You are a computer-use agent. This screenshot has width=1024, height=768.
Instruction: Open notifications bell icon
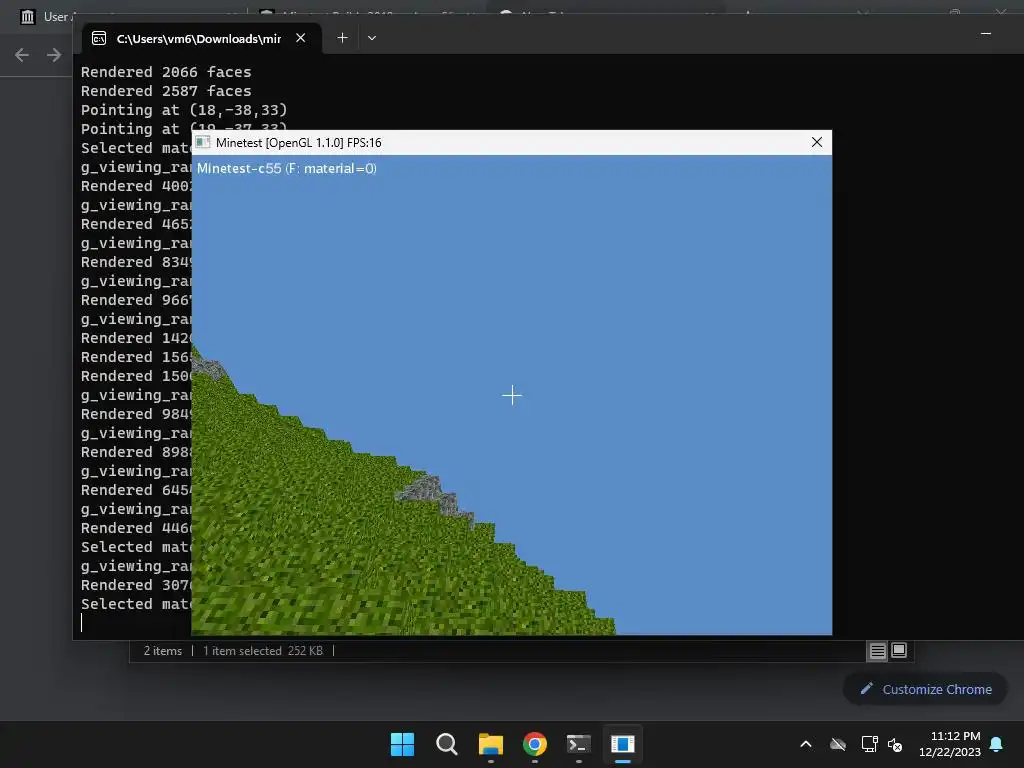coord(997,744)
